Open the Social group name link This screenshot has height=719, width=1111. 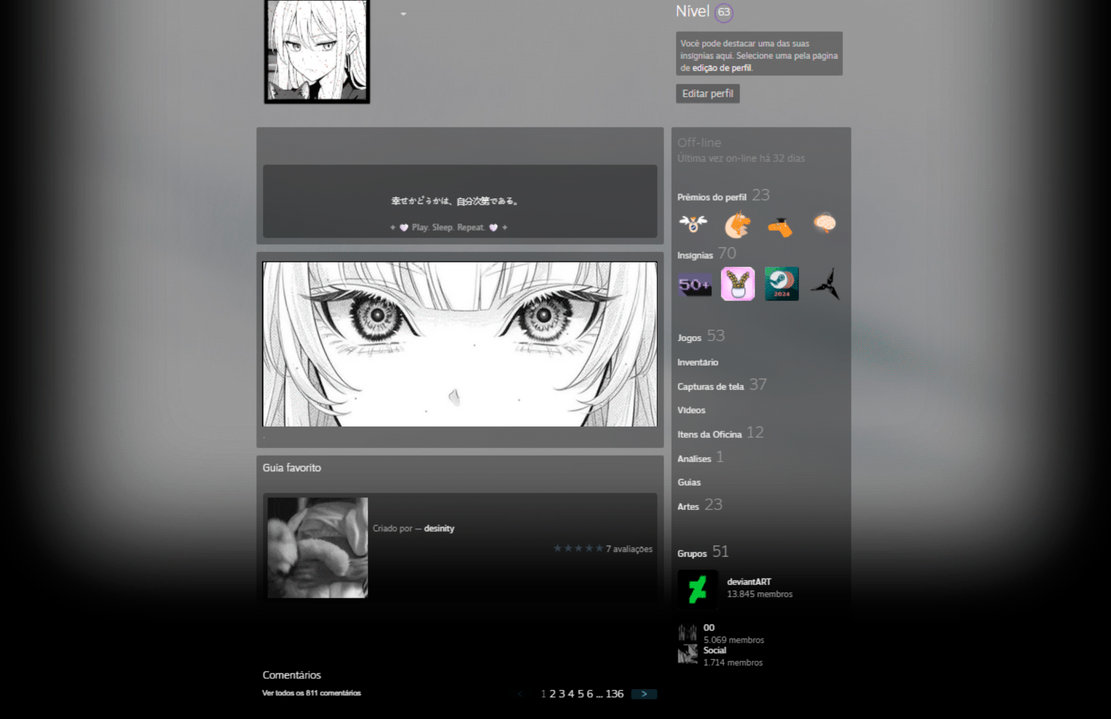point(714,650)
